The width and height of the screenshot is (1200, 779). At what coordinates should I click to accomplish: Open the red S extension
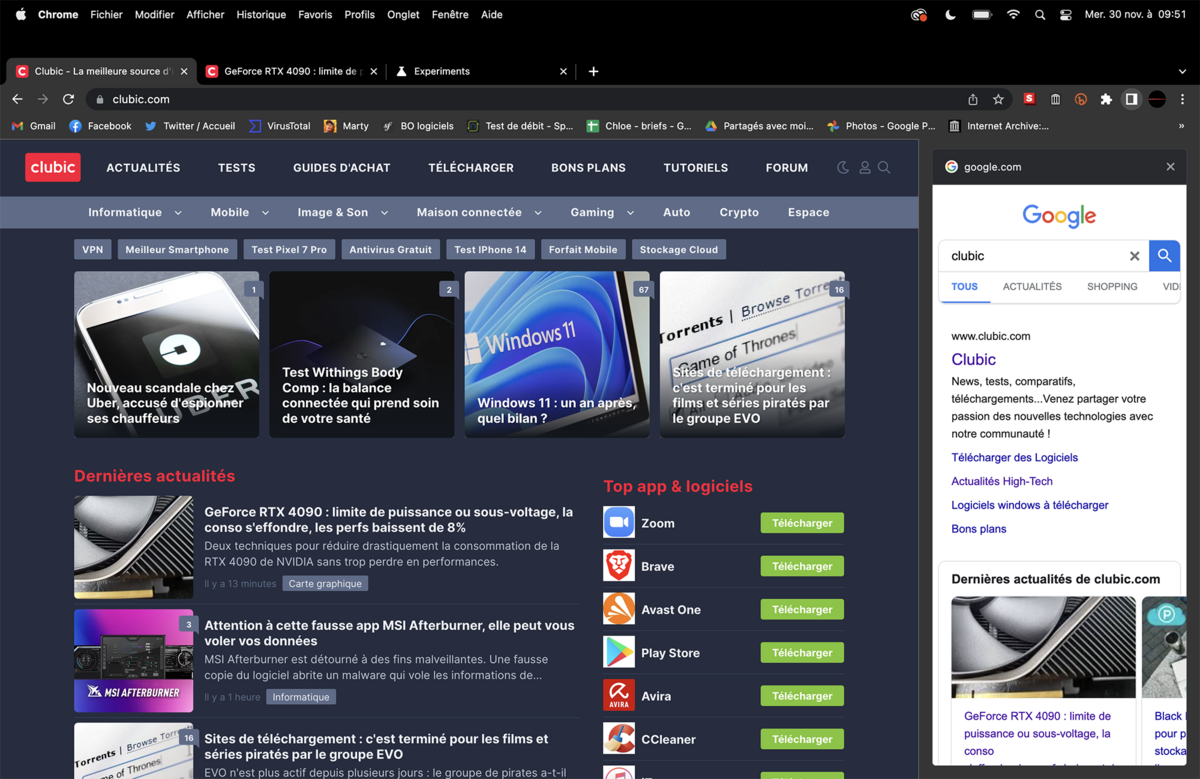1029,99
